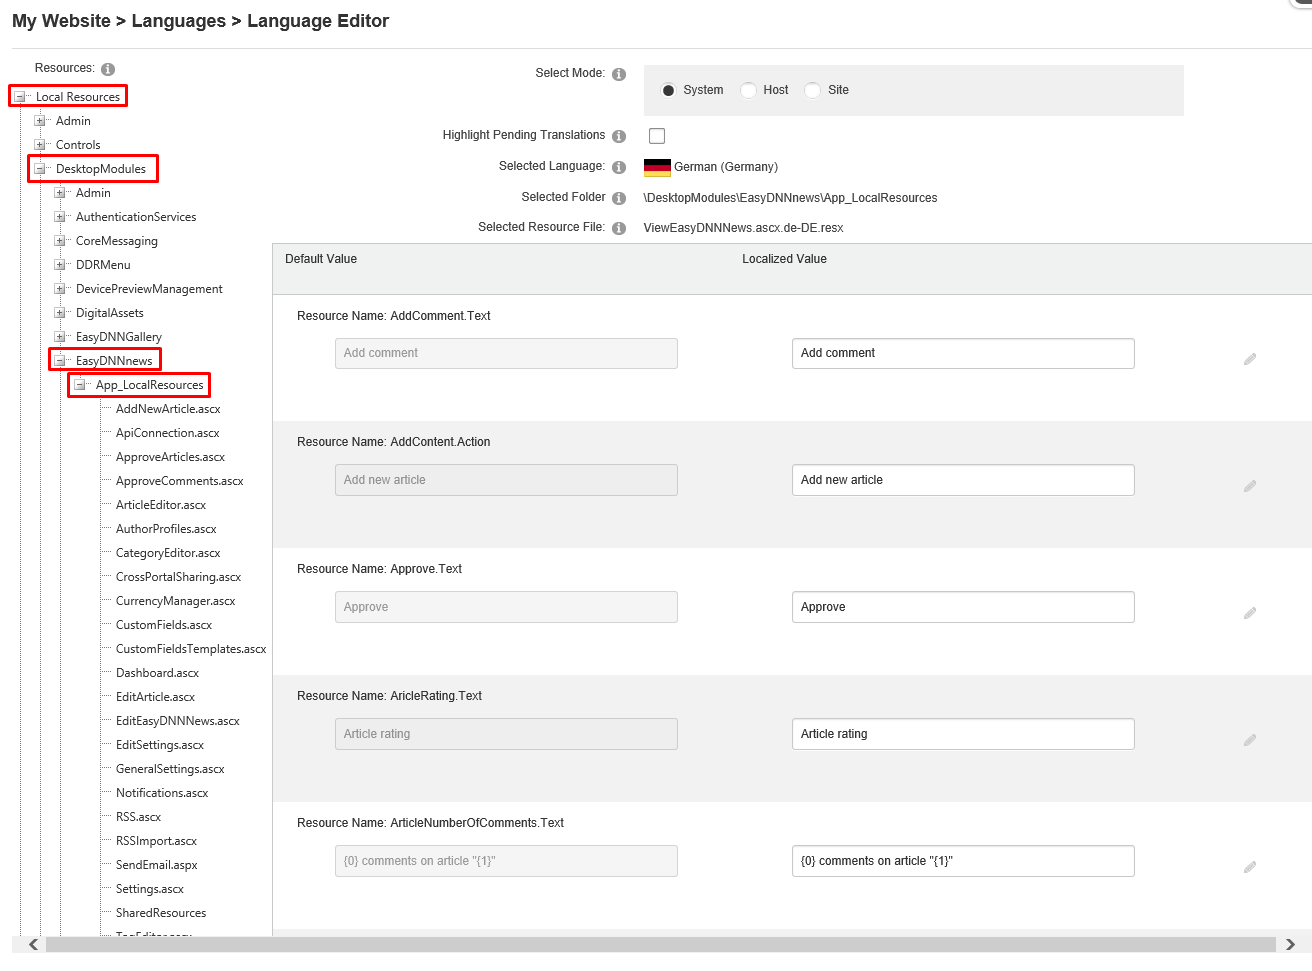The image size is (1312, 971).
Task: Click the pencil icon in Approve.Text row
Action: [x=1250, y=613]
